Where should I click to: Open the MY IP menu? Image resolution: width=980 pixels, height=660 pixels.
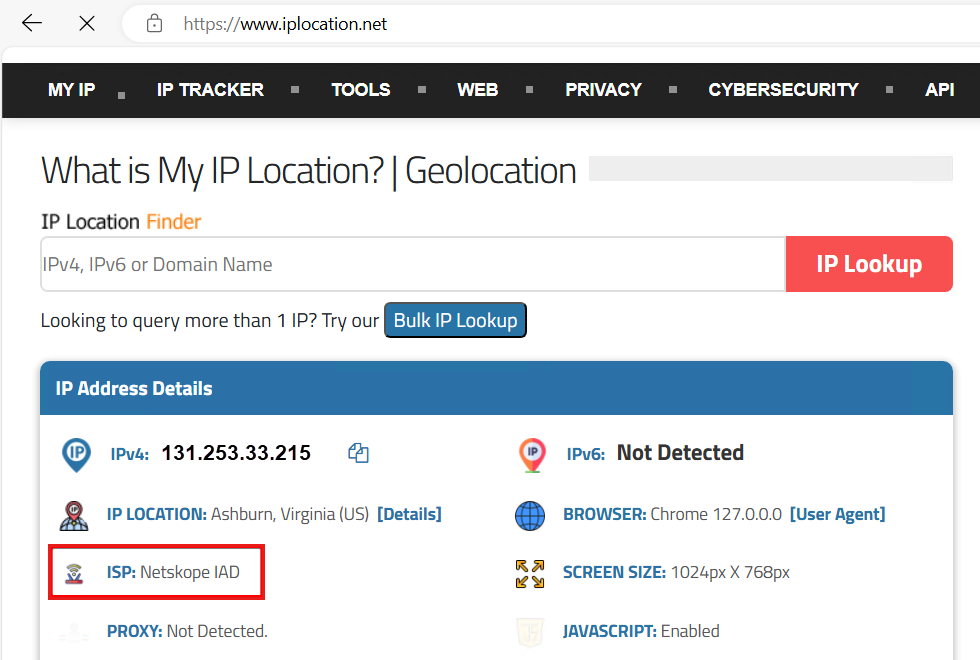point(72,90)
